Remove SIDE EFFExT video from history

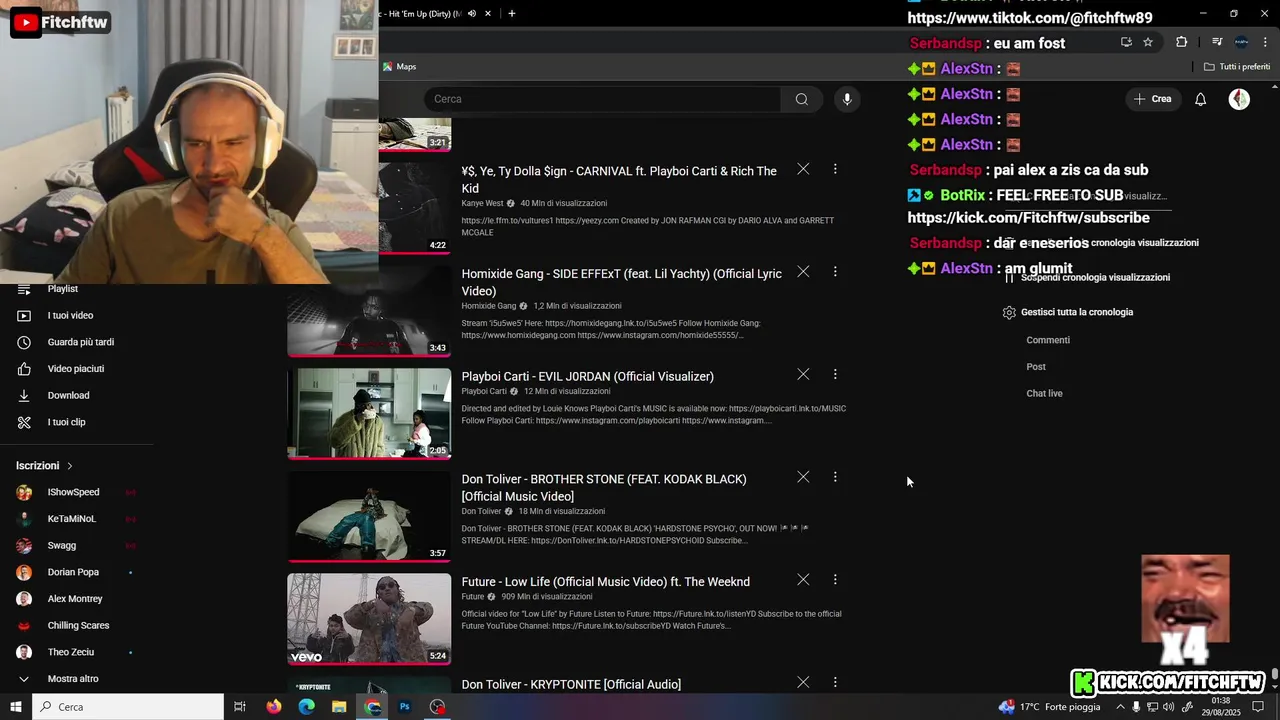pyautogui.click(x=803, y=271)
